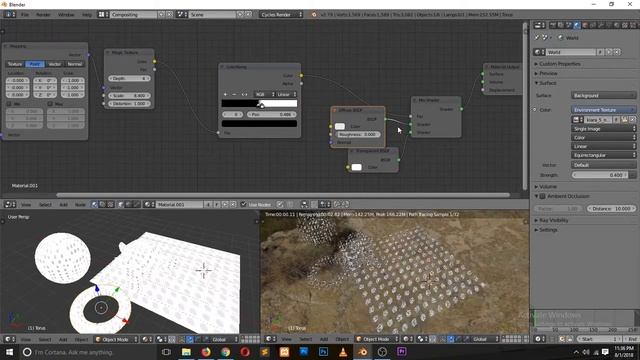Open the File menu
This screenshot has width=640, height=360.
(x=25, y=14)
